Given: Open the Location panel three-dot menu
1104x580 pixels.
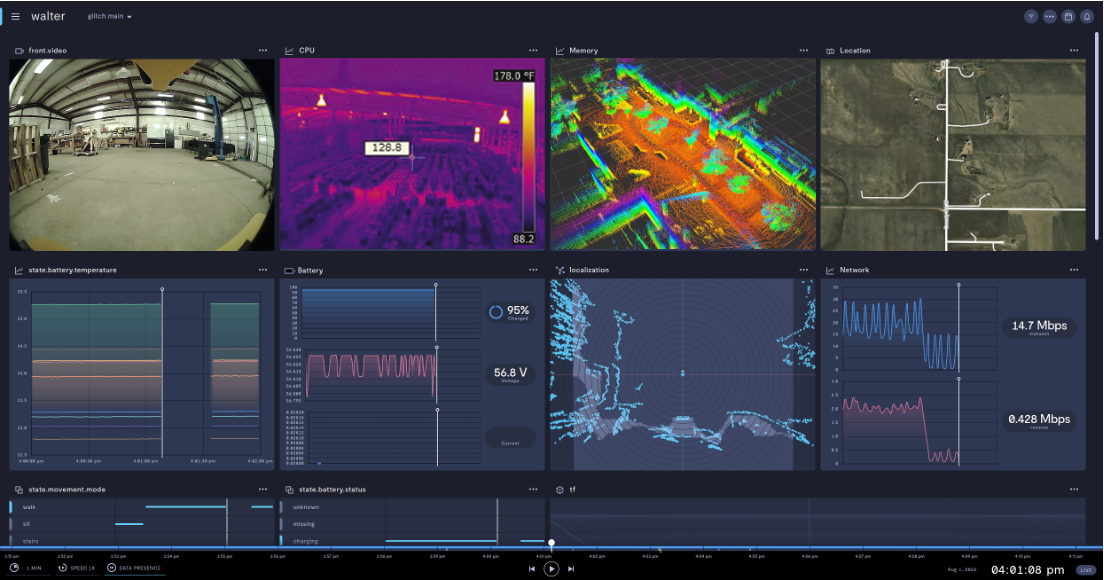Looking at the screenshot, I should pyautogui.click(x=1075, y=50).
